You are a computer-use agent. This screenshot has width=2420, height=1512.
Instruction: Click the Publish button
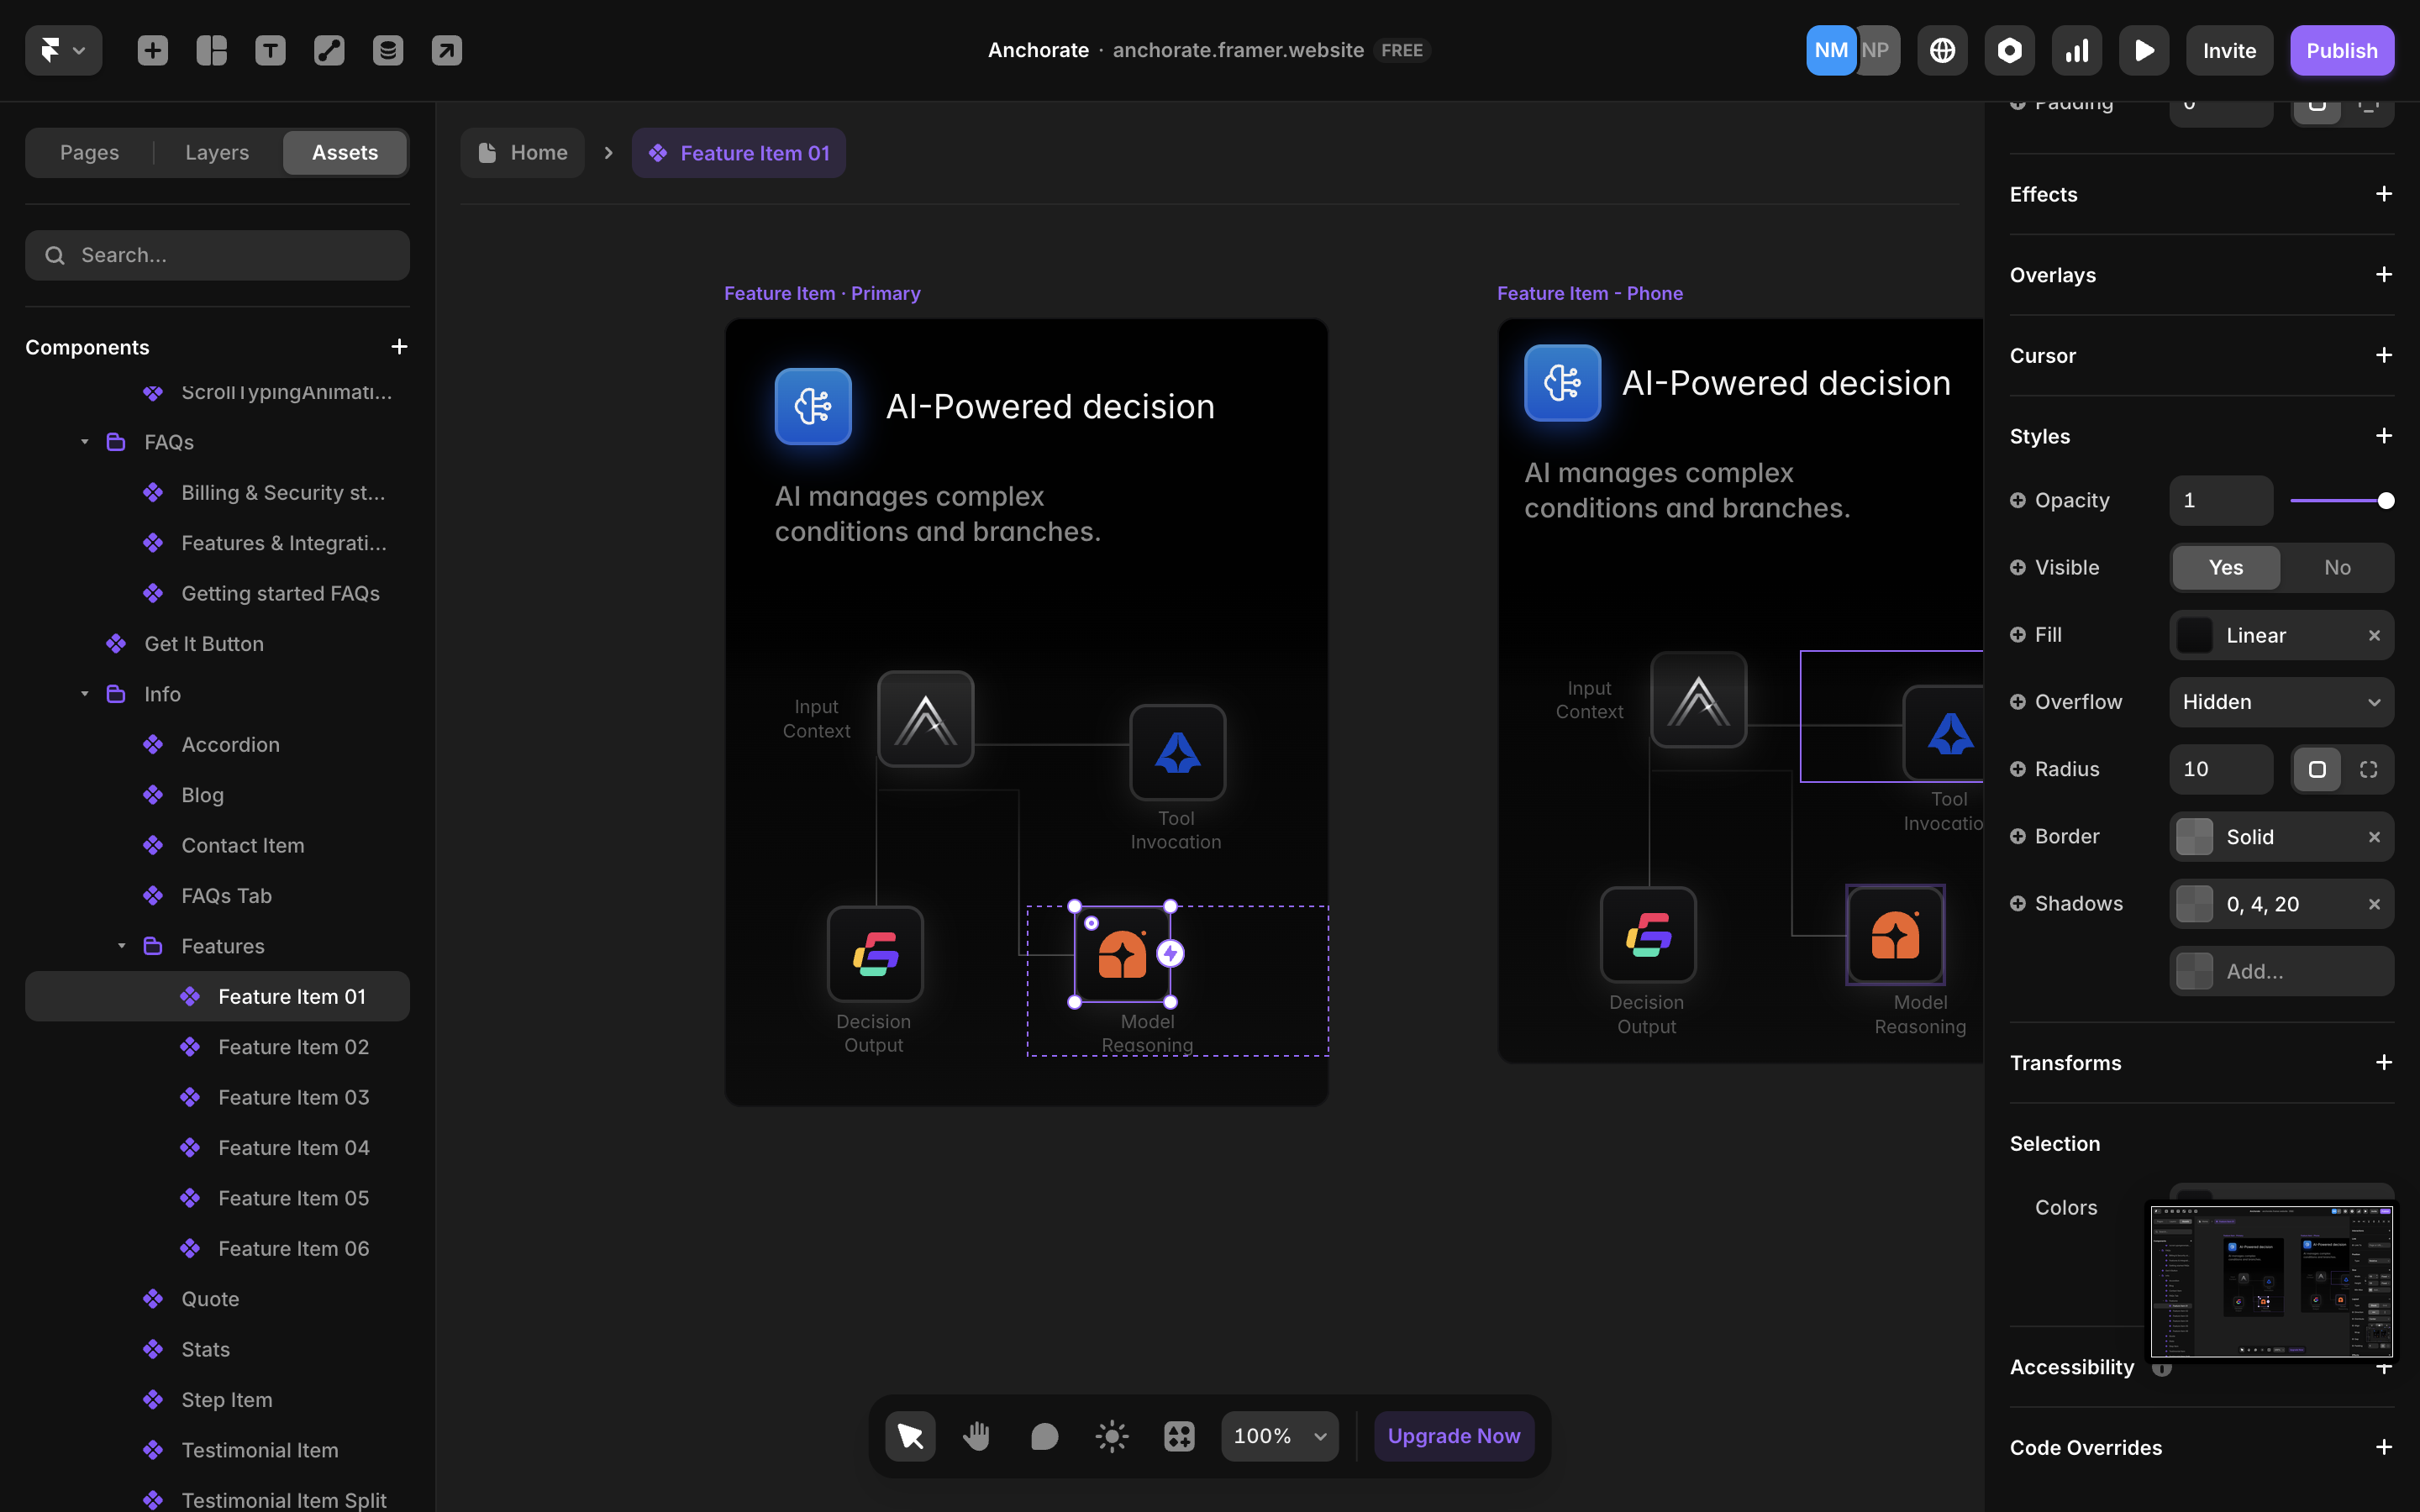[2341, 50]
